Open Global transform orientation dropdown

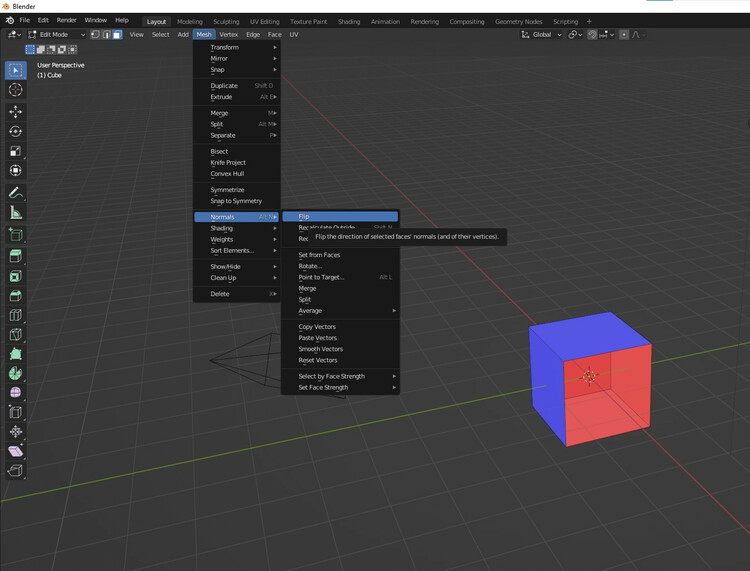click(542, 35)
